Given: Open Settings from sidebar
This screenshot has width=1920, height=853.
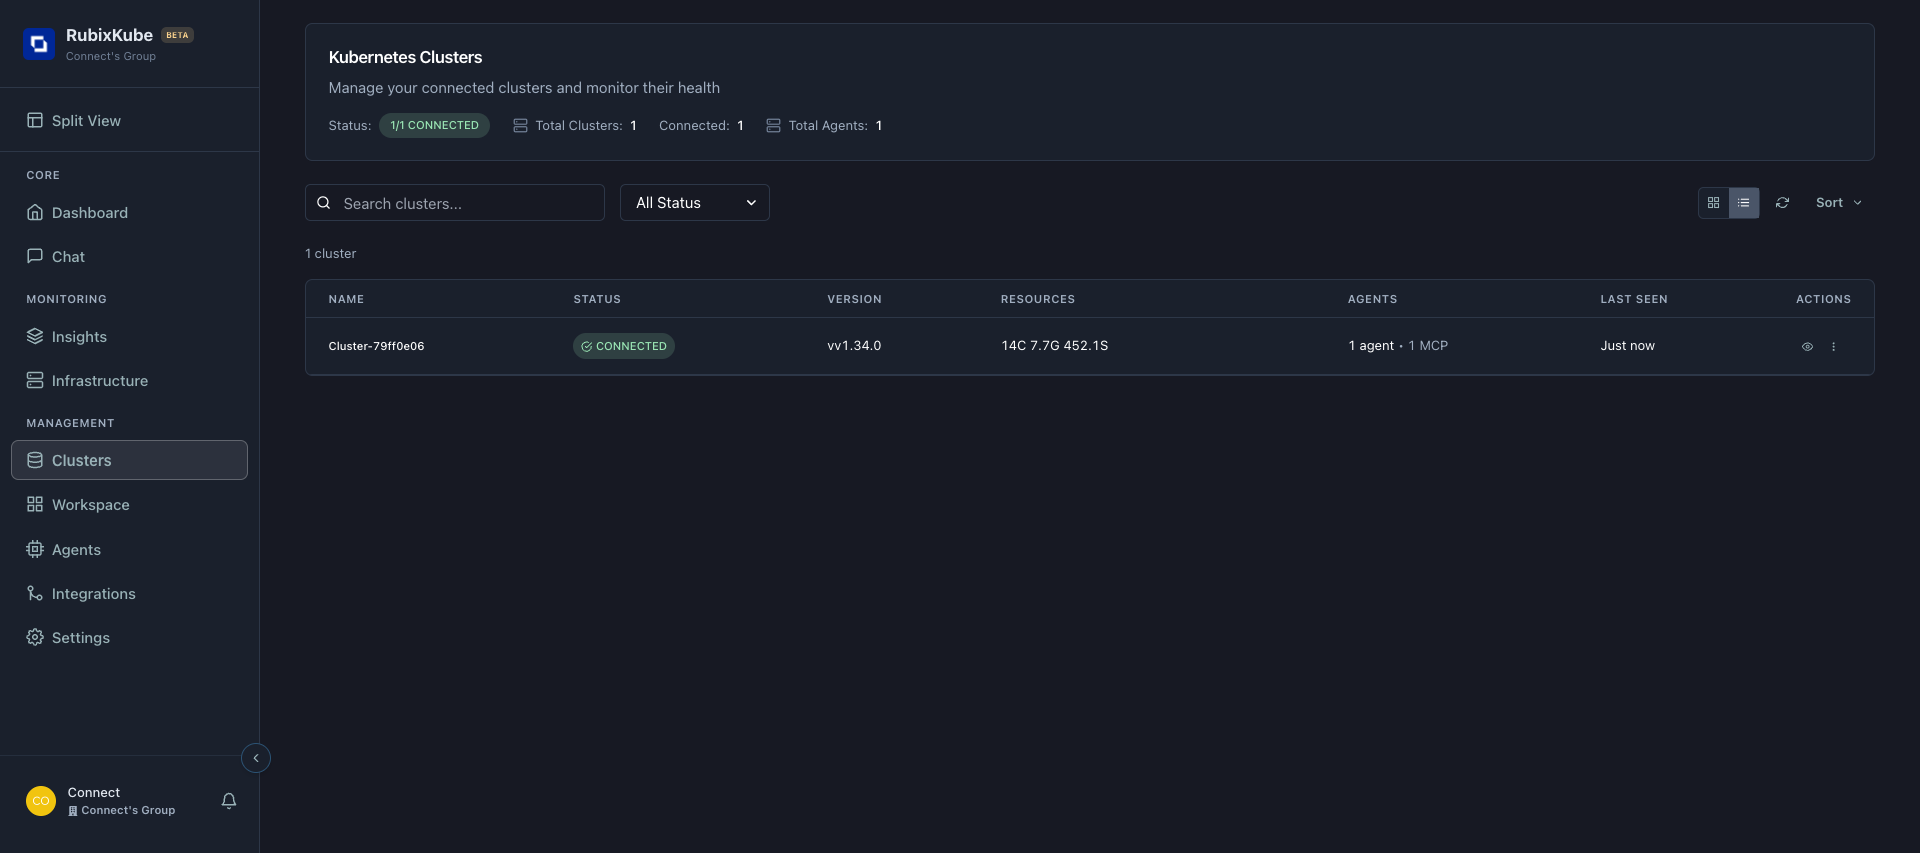Looking at the screenshot, I should (129, 638).
